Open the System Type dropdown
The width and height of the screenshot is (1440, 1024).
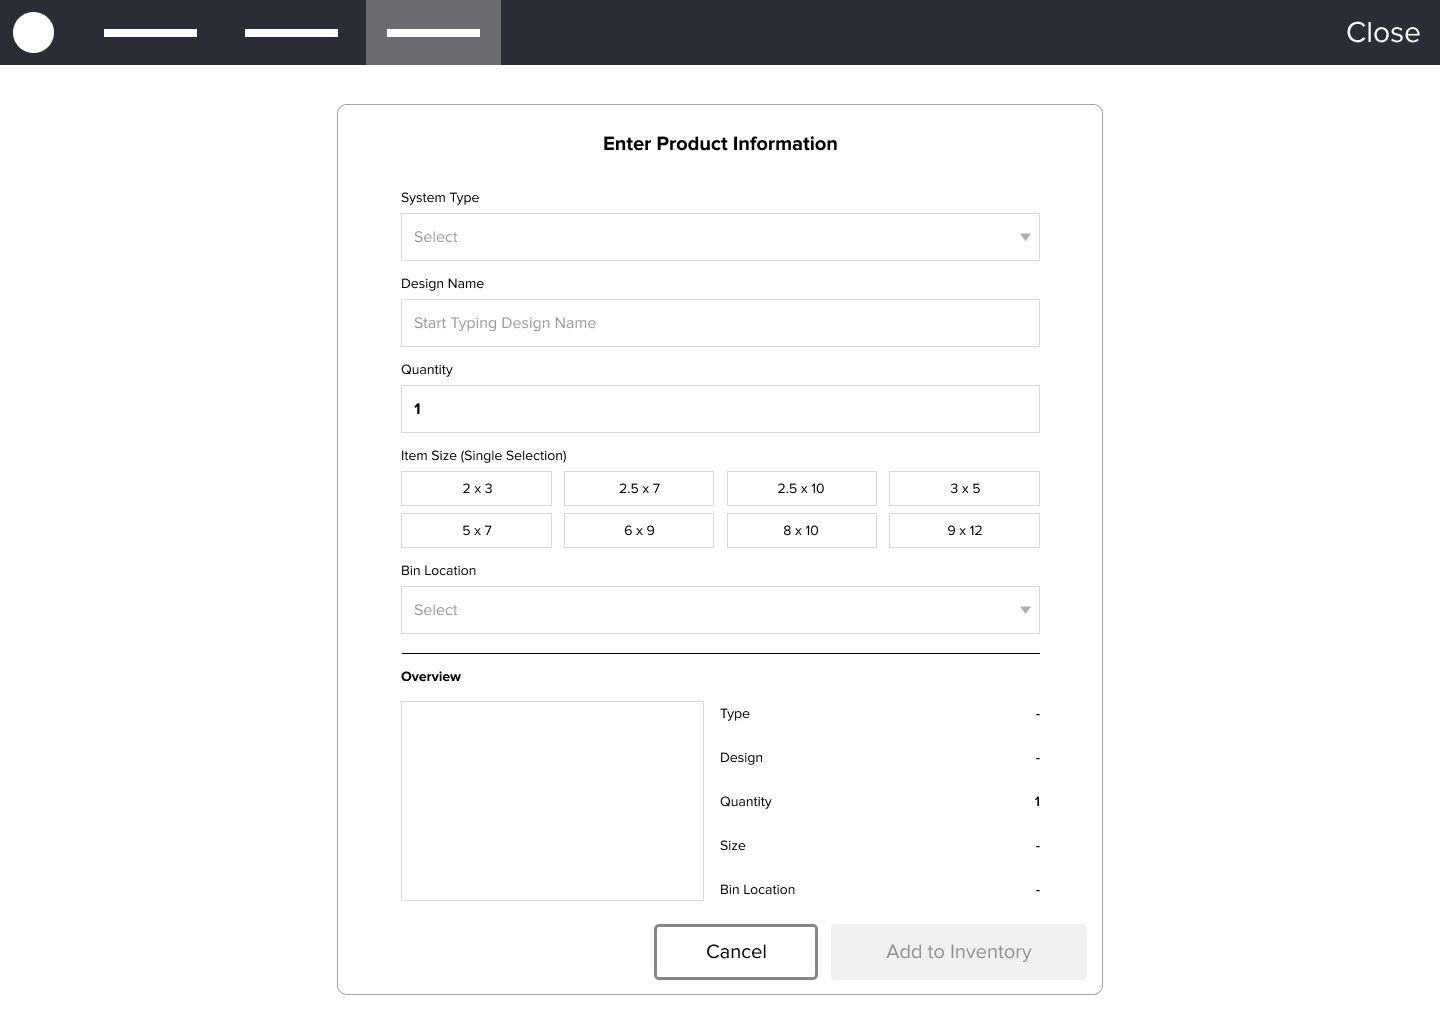coord(720,237)
